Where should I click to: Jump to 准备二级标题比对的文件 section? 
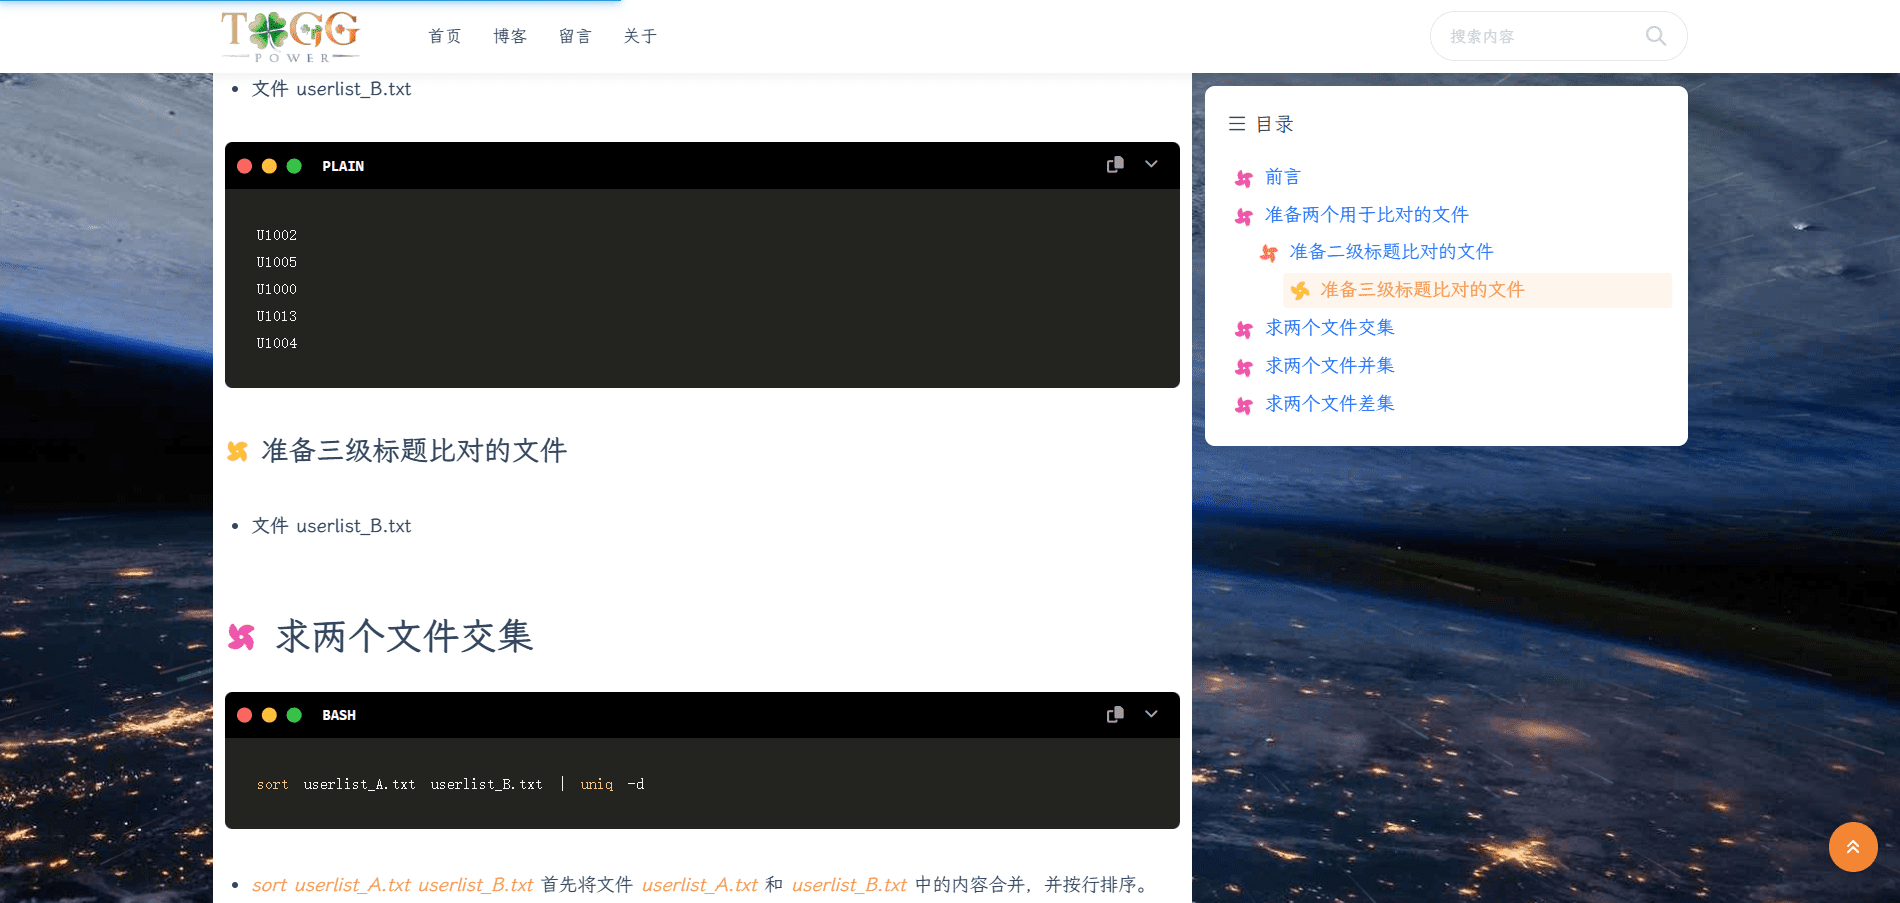click(1391, 252)
